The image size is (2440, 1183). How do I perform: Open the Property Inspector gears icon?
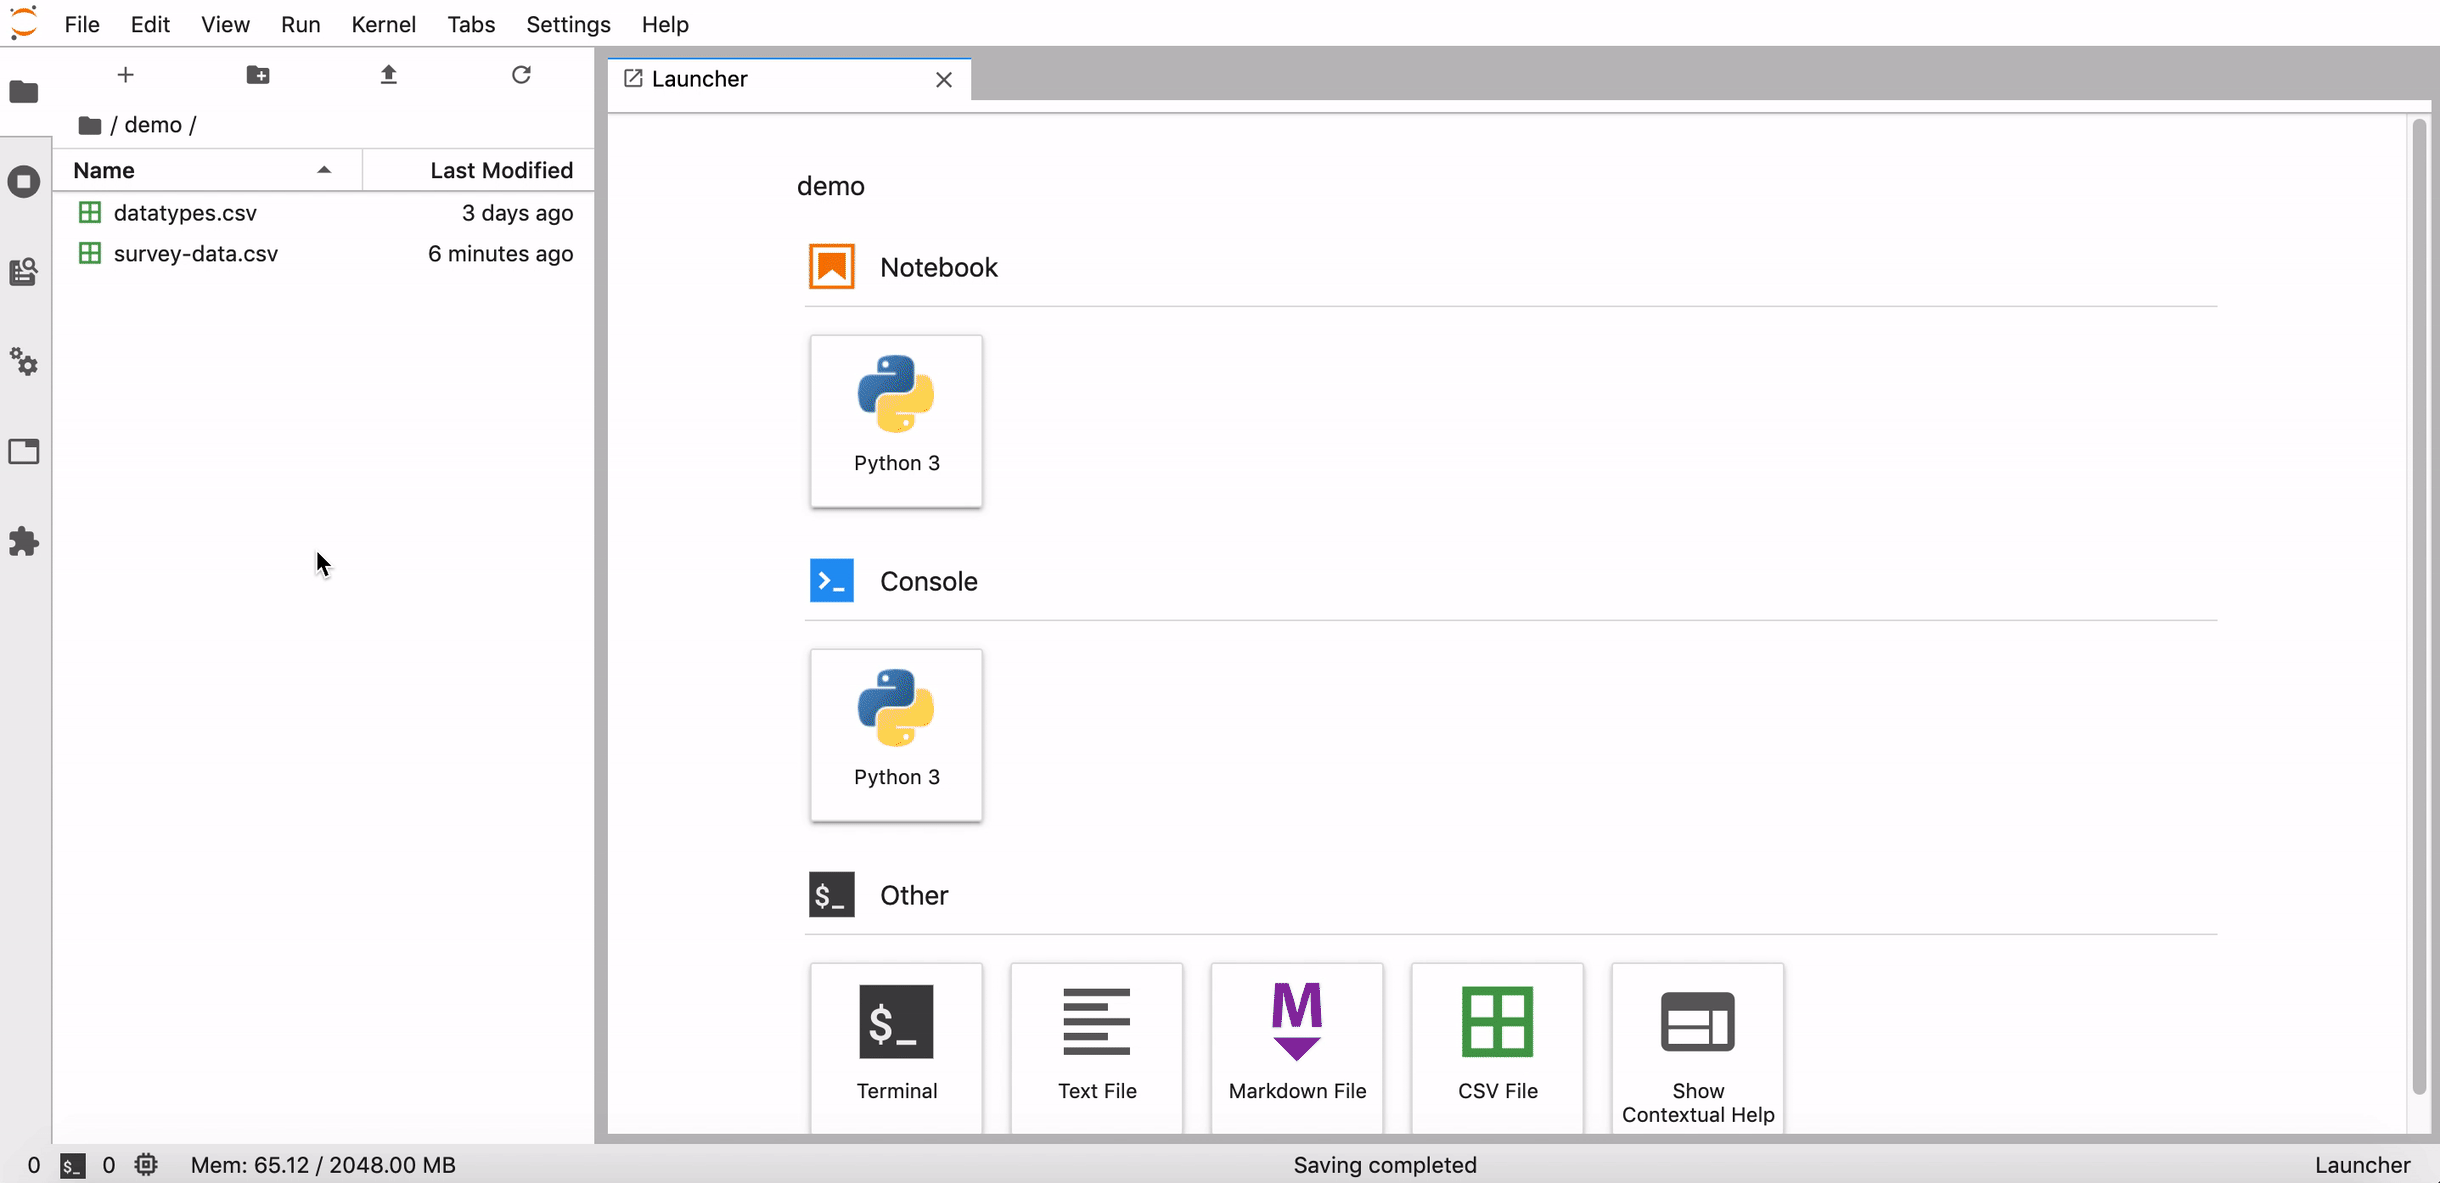(x=24, y=362)
